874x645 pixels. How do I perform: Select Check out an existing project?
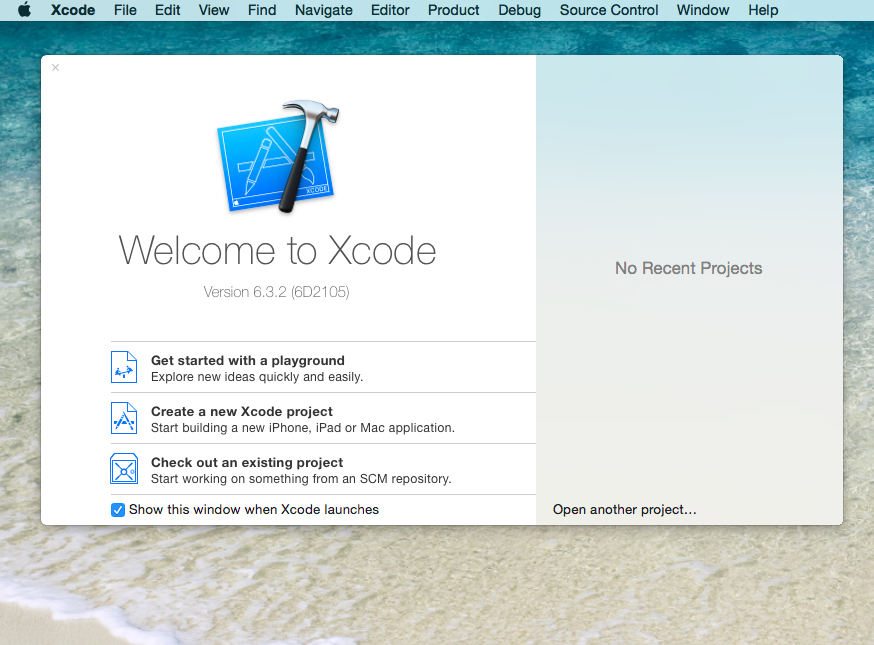click(323, 469)
